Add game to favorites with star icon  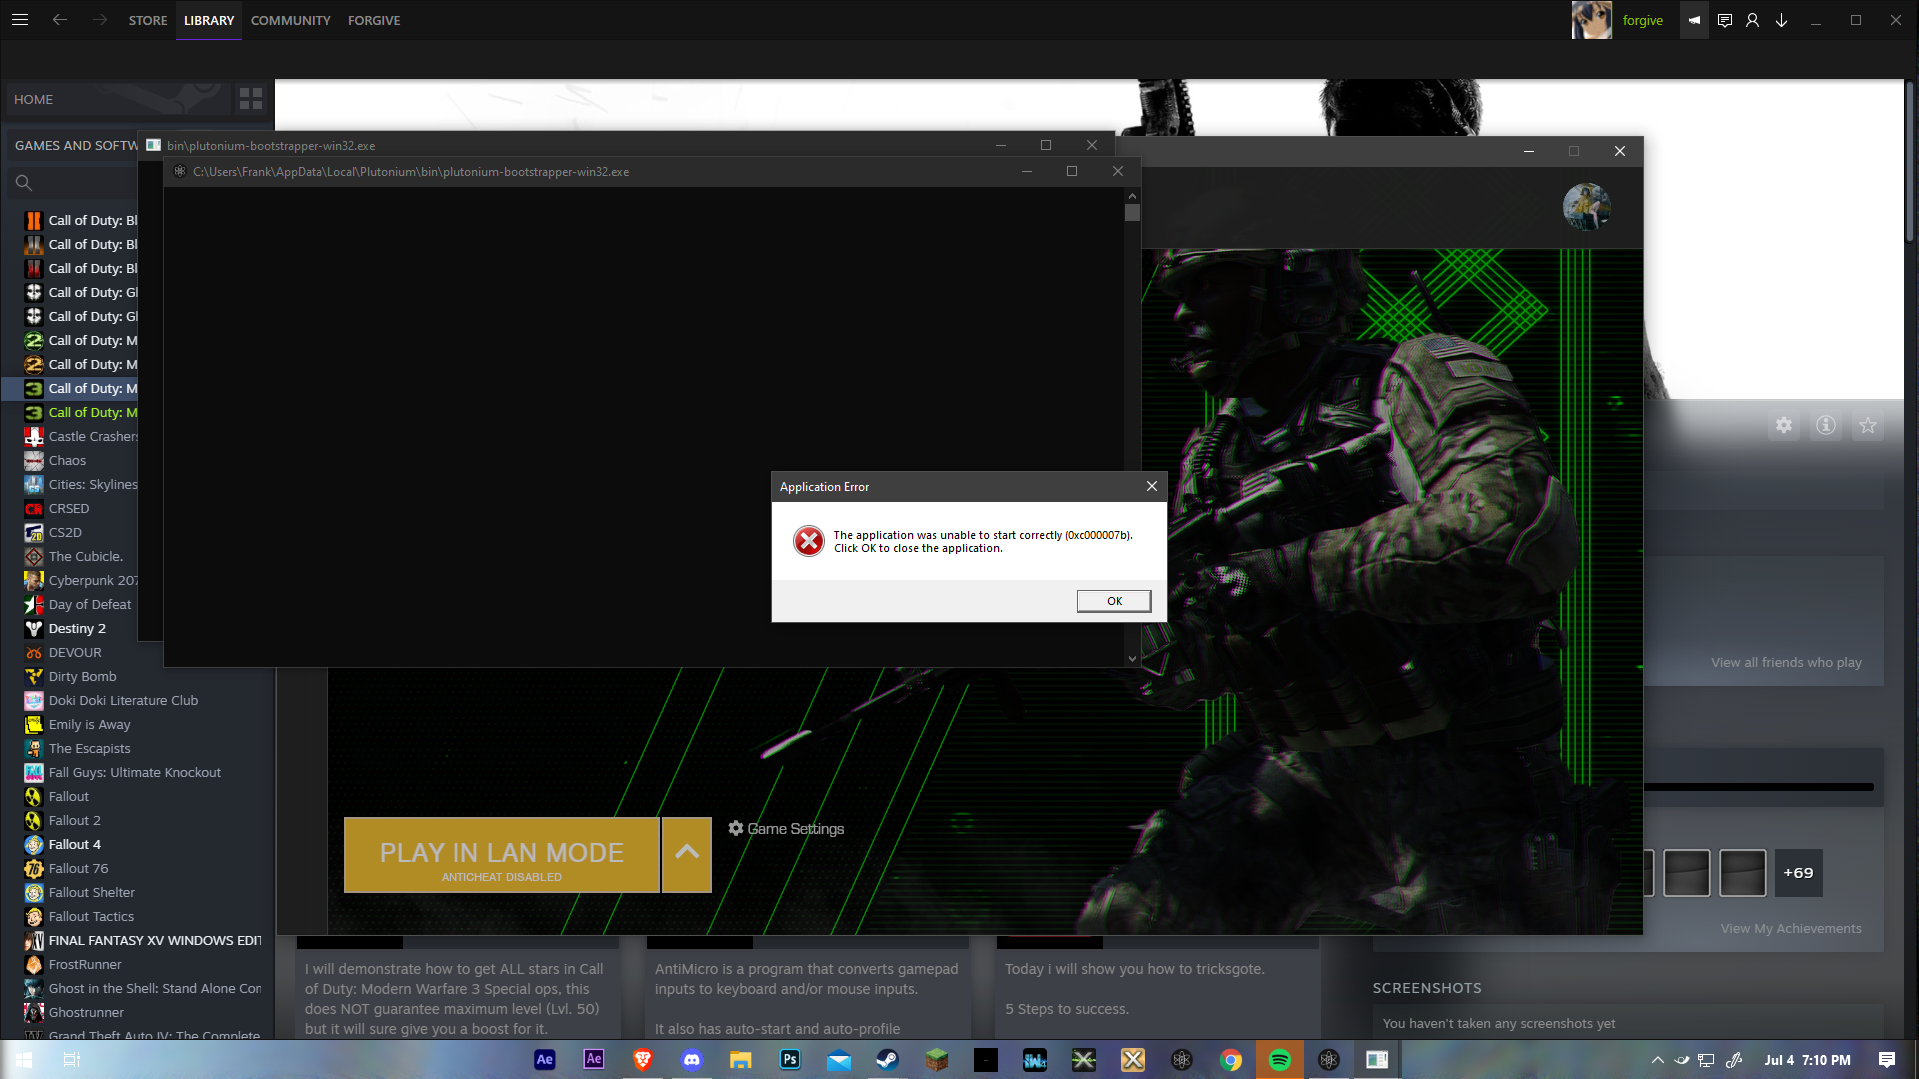click(1868, 426)
